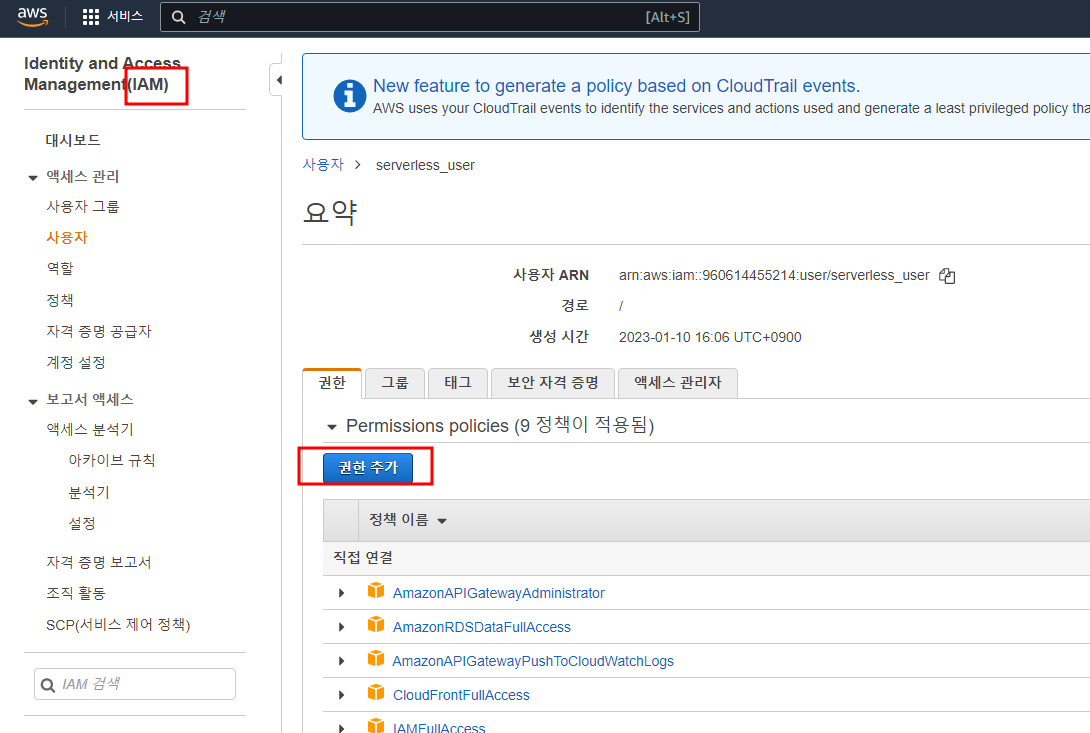Open 분석기 under access analyzer
The height and width of the screenshot is (733, 1090).
(89, 492)
